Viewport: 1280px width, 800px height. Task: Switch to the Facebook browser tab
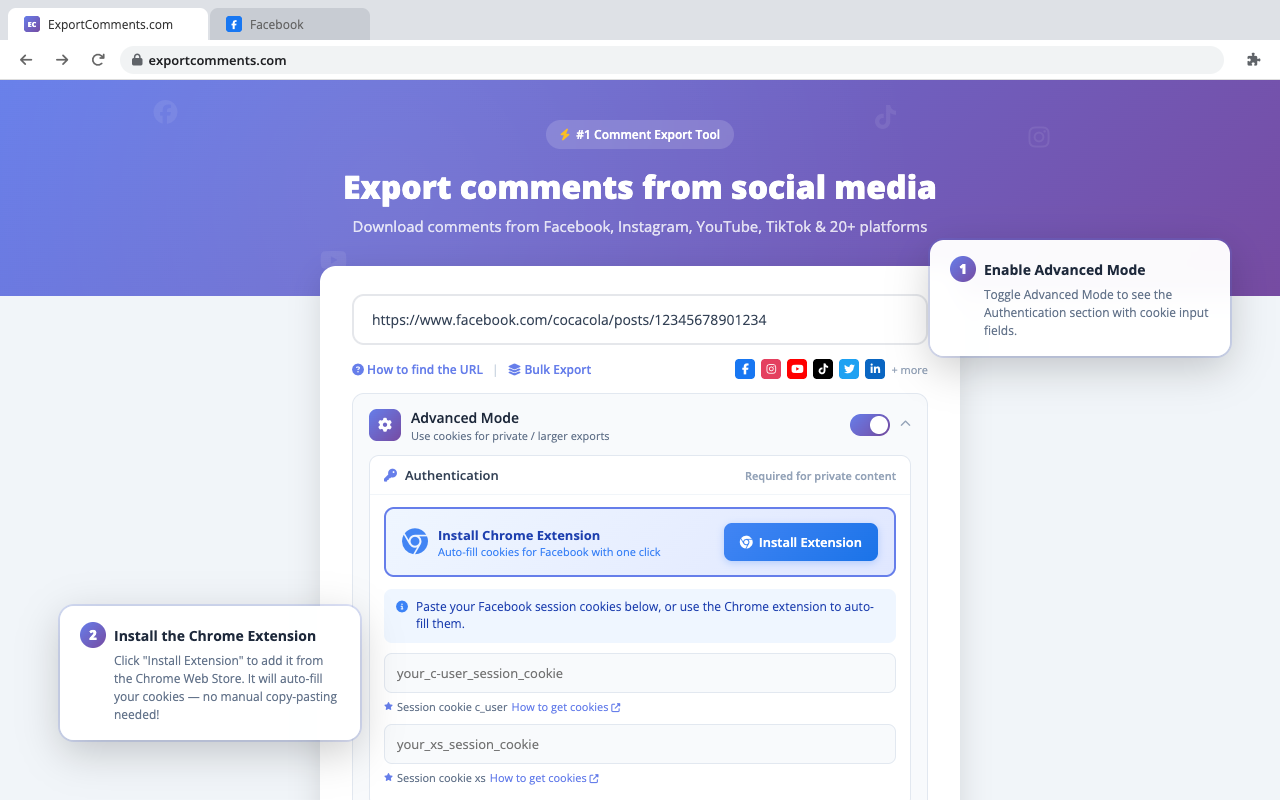pos(289,24)
